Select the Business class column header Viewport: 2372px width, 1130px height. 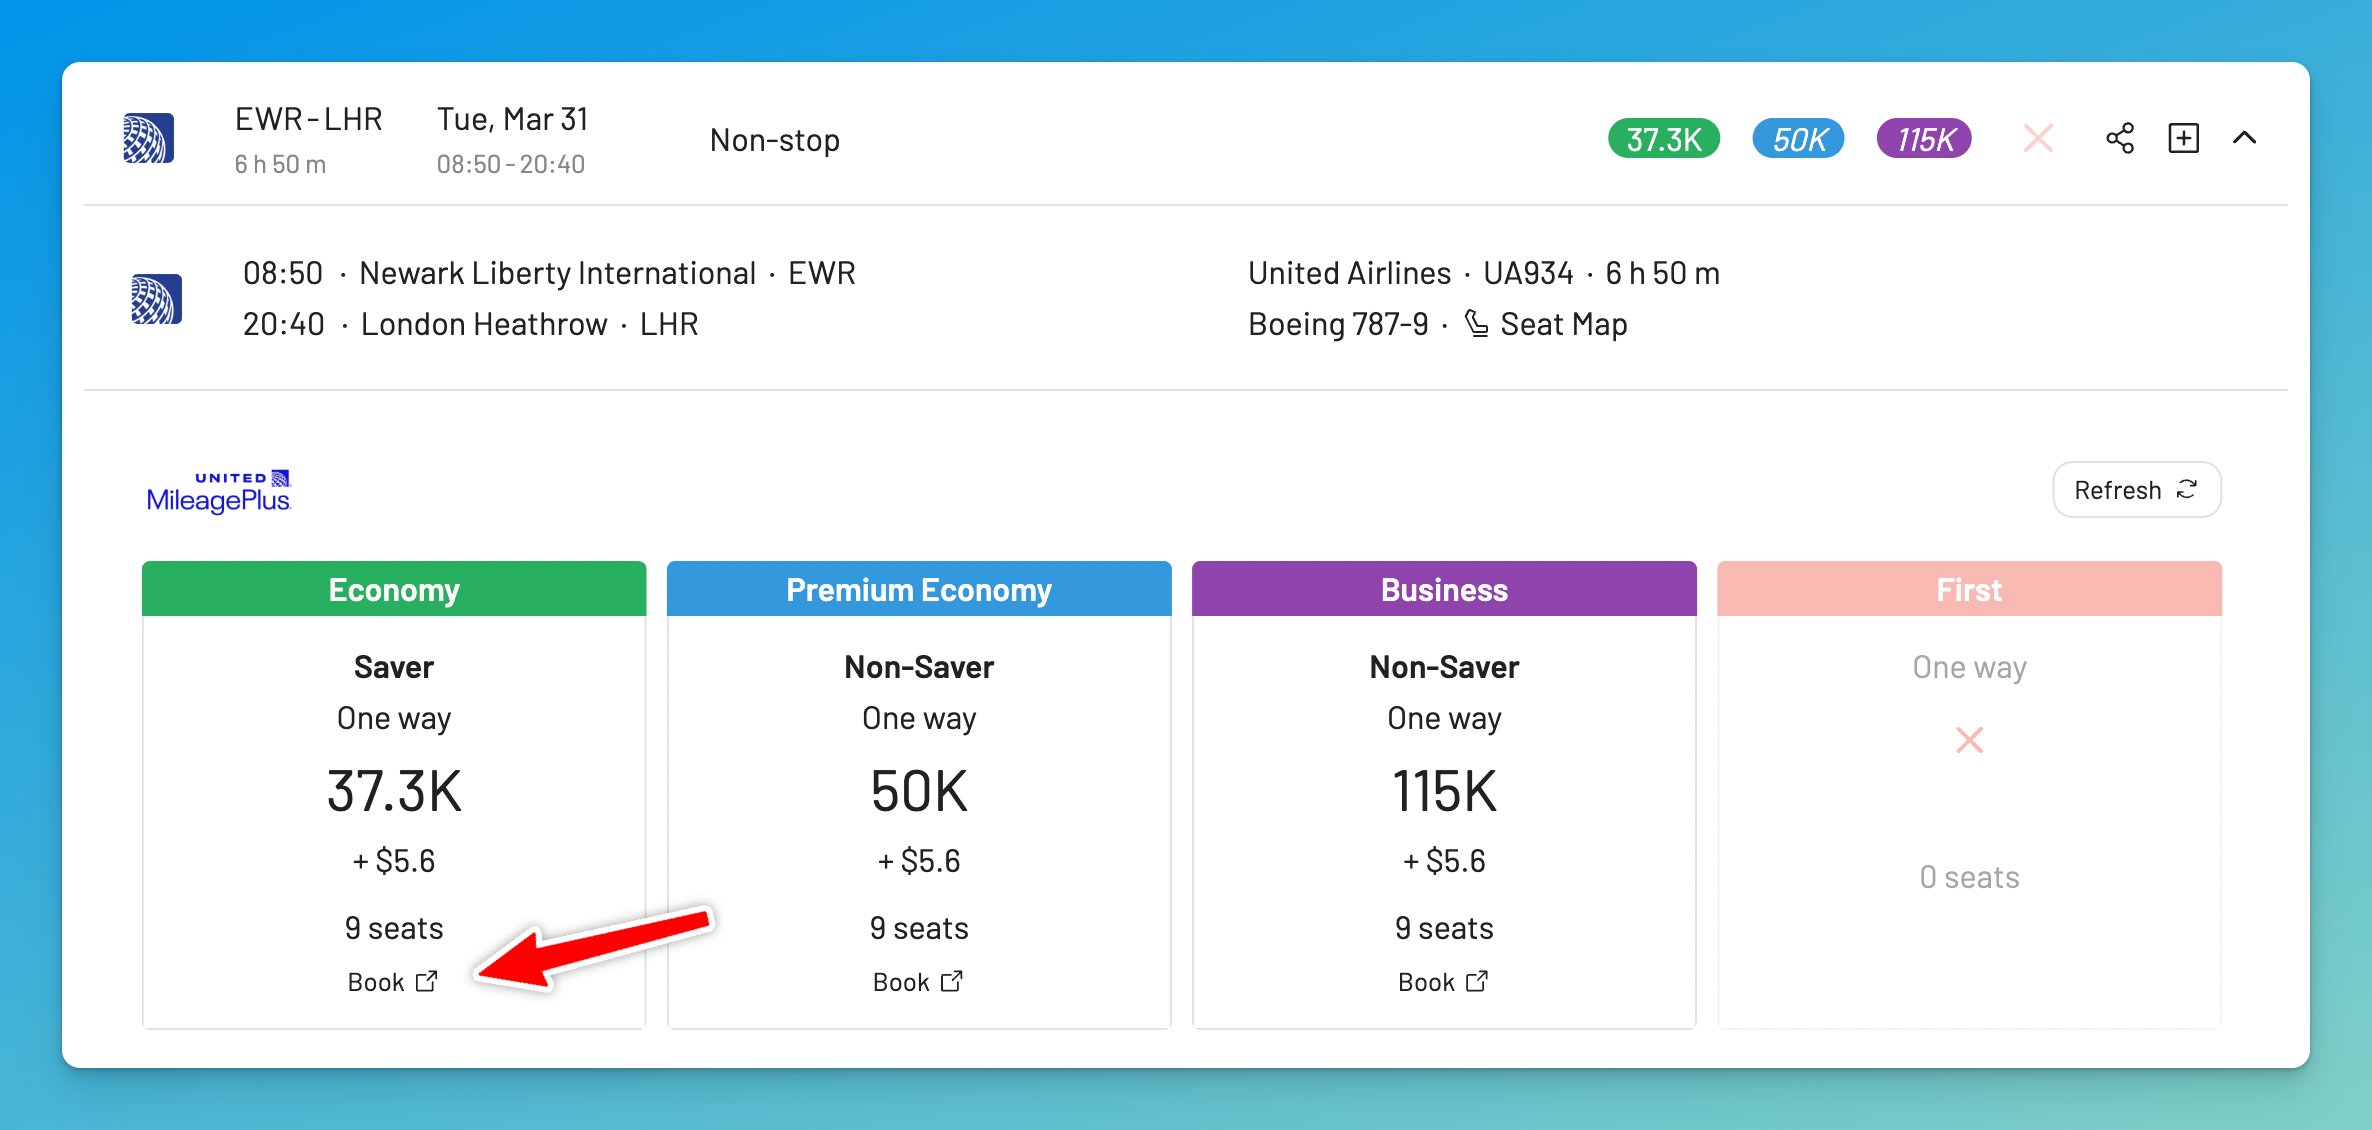[x=1443, y=589]
